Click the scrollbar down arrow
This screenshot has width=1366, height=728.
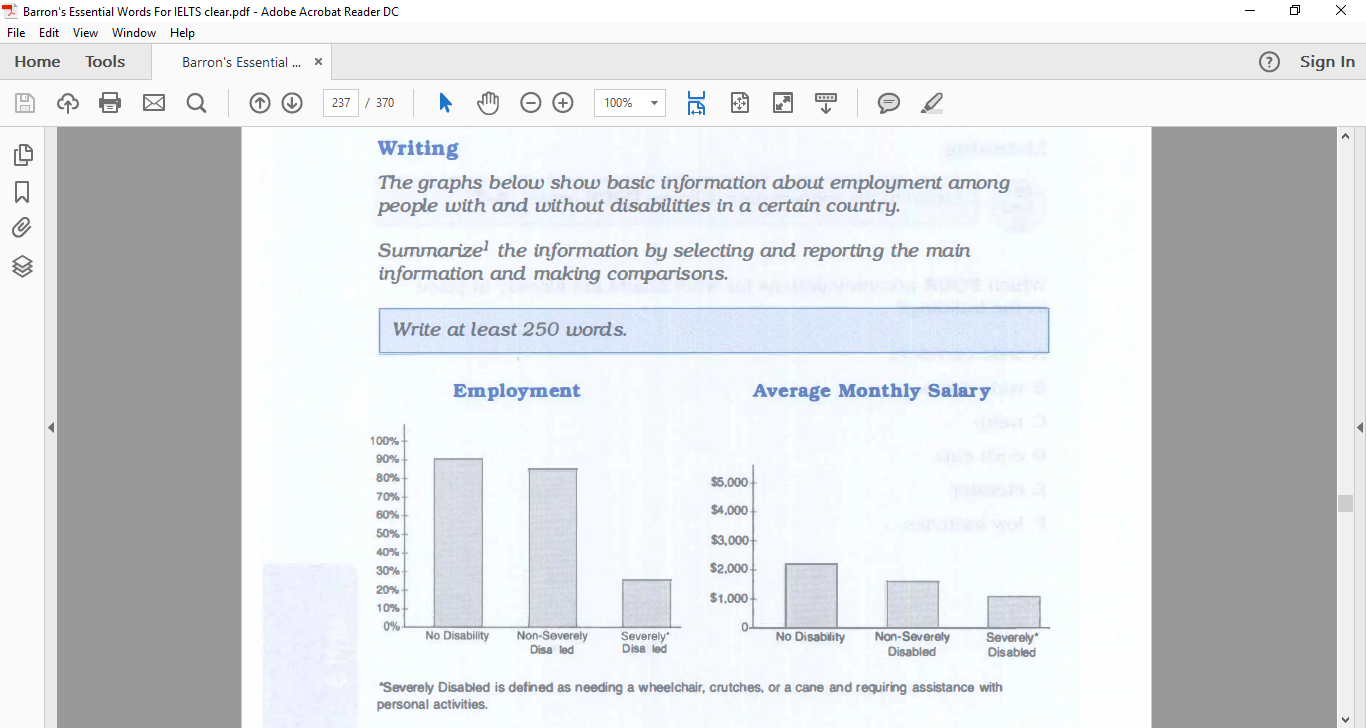[x=1345, y=719]
